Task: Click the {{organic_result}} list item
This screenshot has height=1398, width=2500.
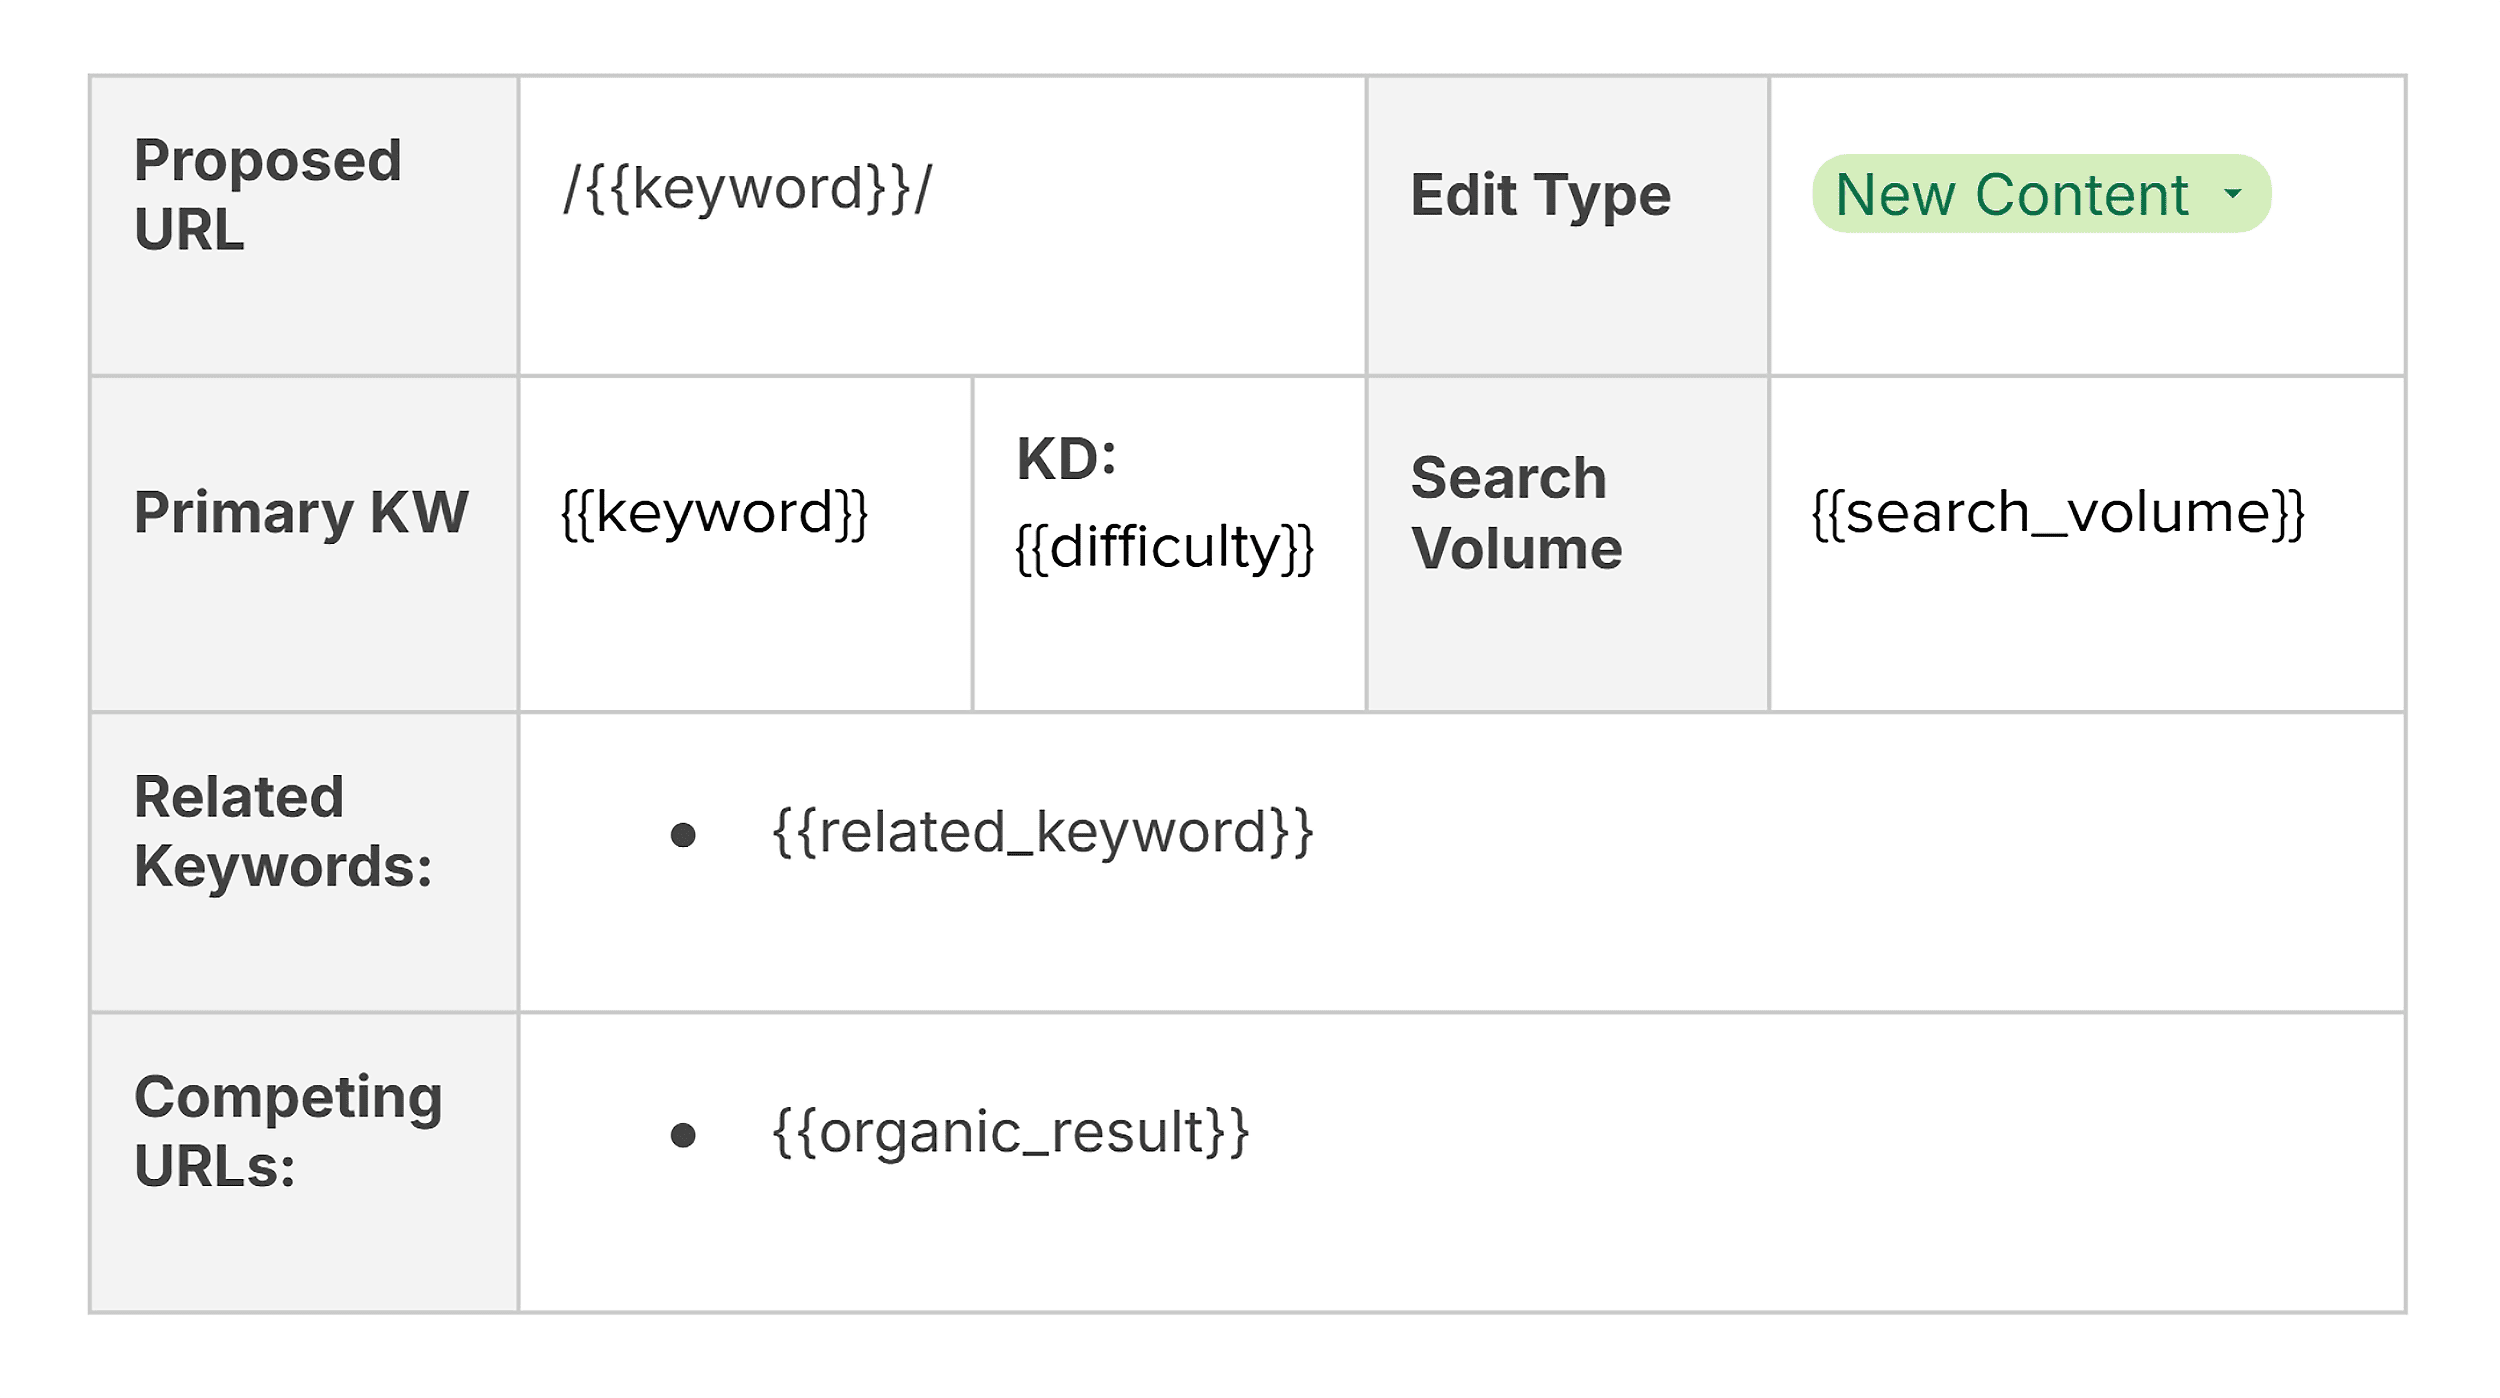Action: pyautogui.click(x=1011, y=1133)
